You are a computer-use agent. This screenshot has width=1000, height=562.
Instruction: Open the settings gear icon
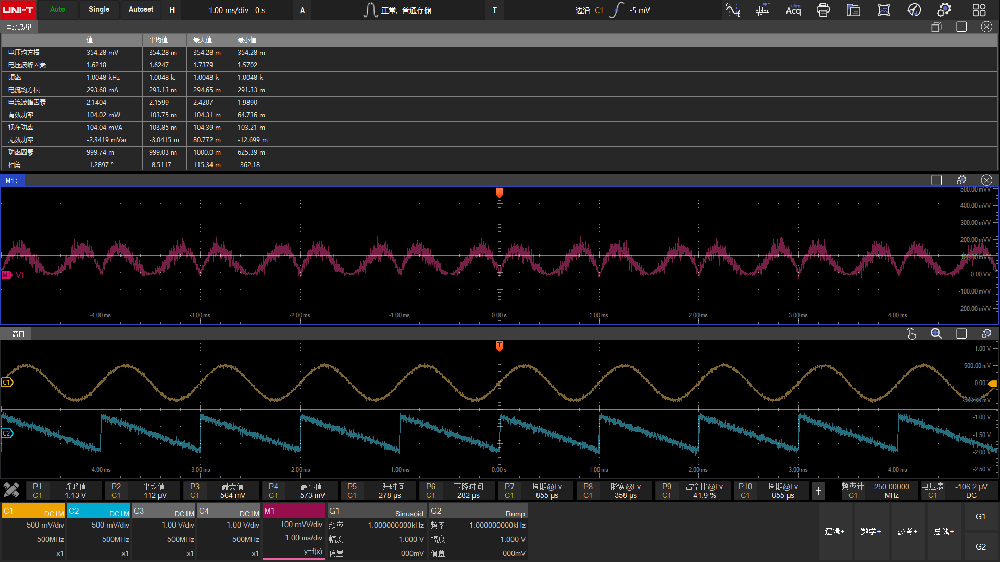pyautogui.click(x=945, y=10)
